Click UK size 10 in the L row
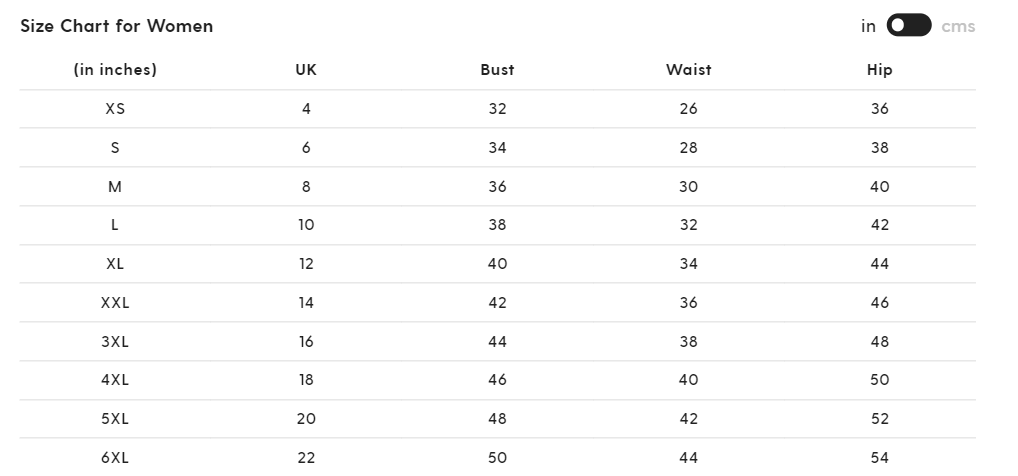 [306, 225]
